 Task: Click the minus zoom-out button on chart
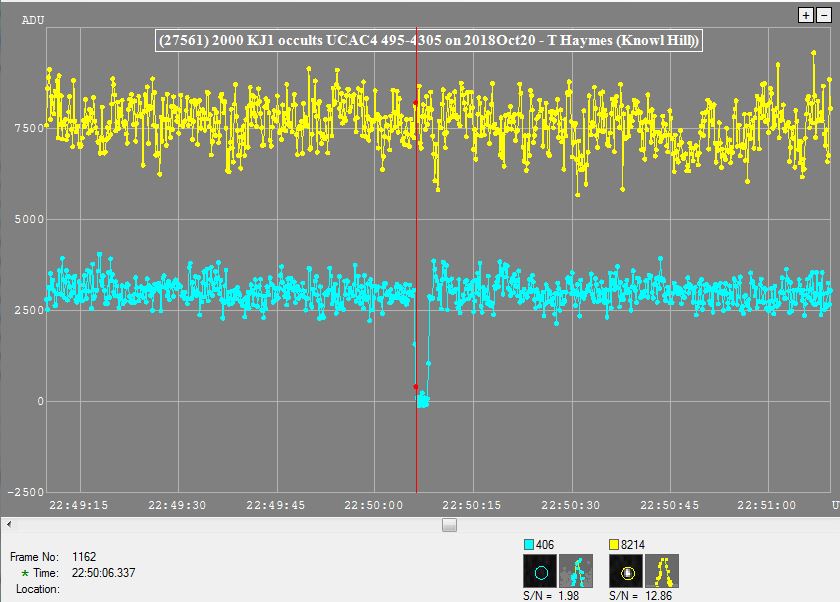click(x=823, y=15)
